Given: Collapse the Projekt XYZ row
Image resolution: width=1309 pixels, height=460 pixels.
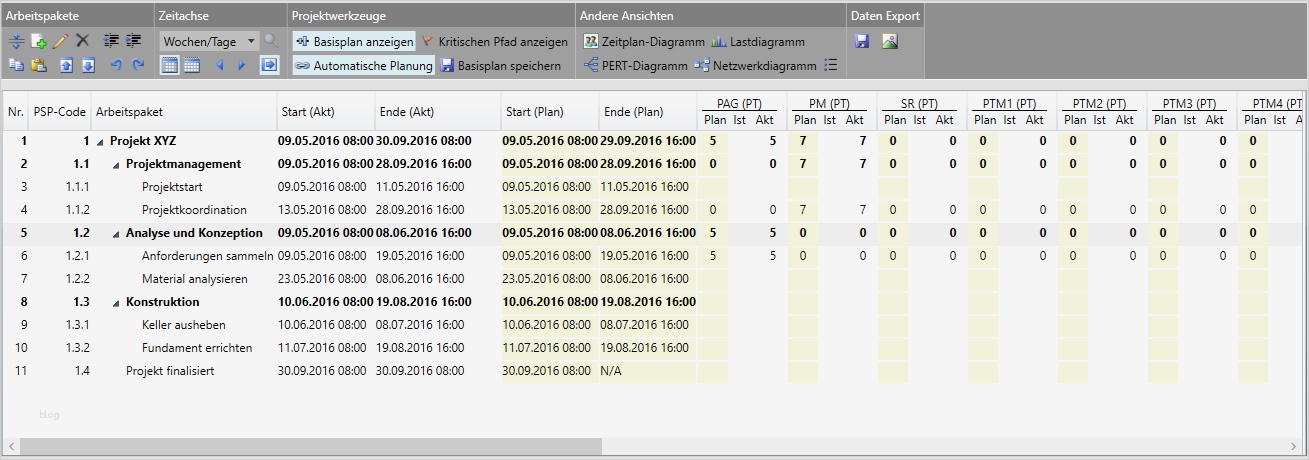Looking at the screenshot, I should 100,142.
